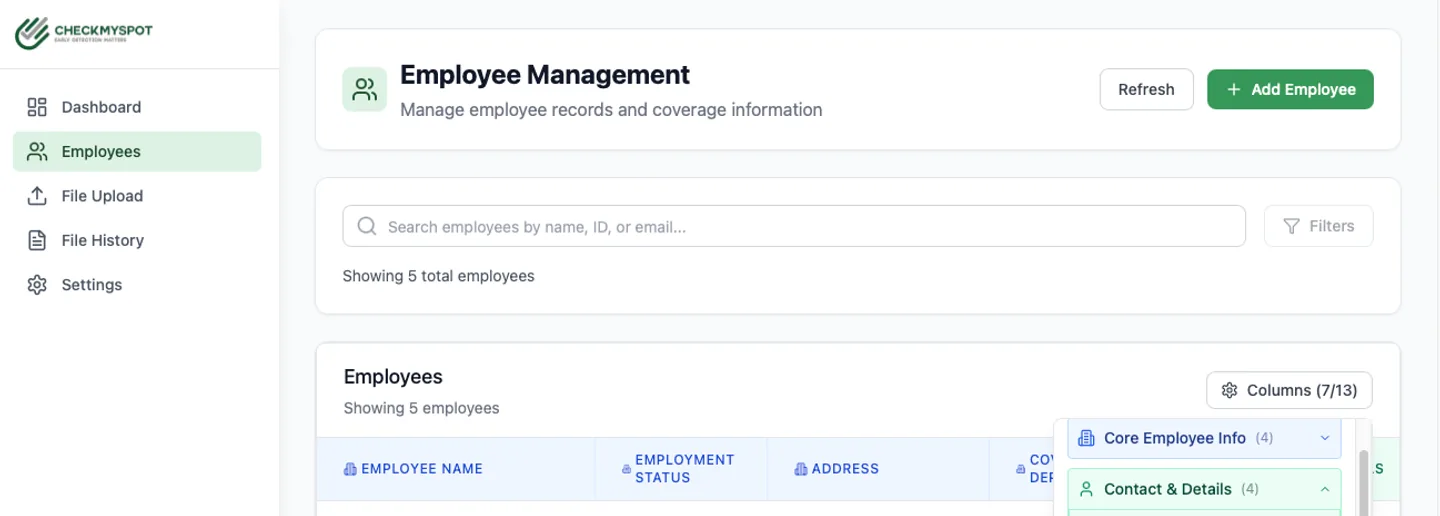
Task: Click the Employees table heading
Action: 393,377
